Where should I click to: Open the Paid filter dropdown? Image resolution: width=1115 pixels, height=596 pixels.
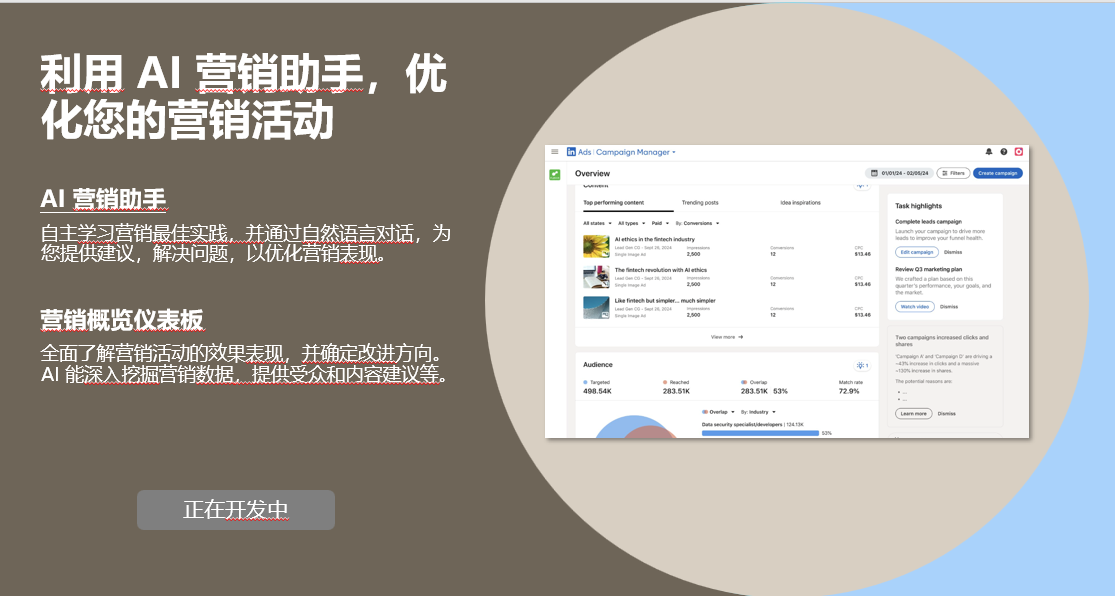[661, 223]
